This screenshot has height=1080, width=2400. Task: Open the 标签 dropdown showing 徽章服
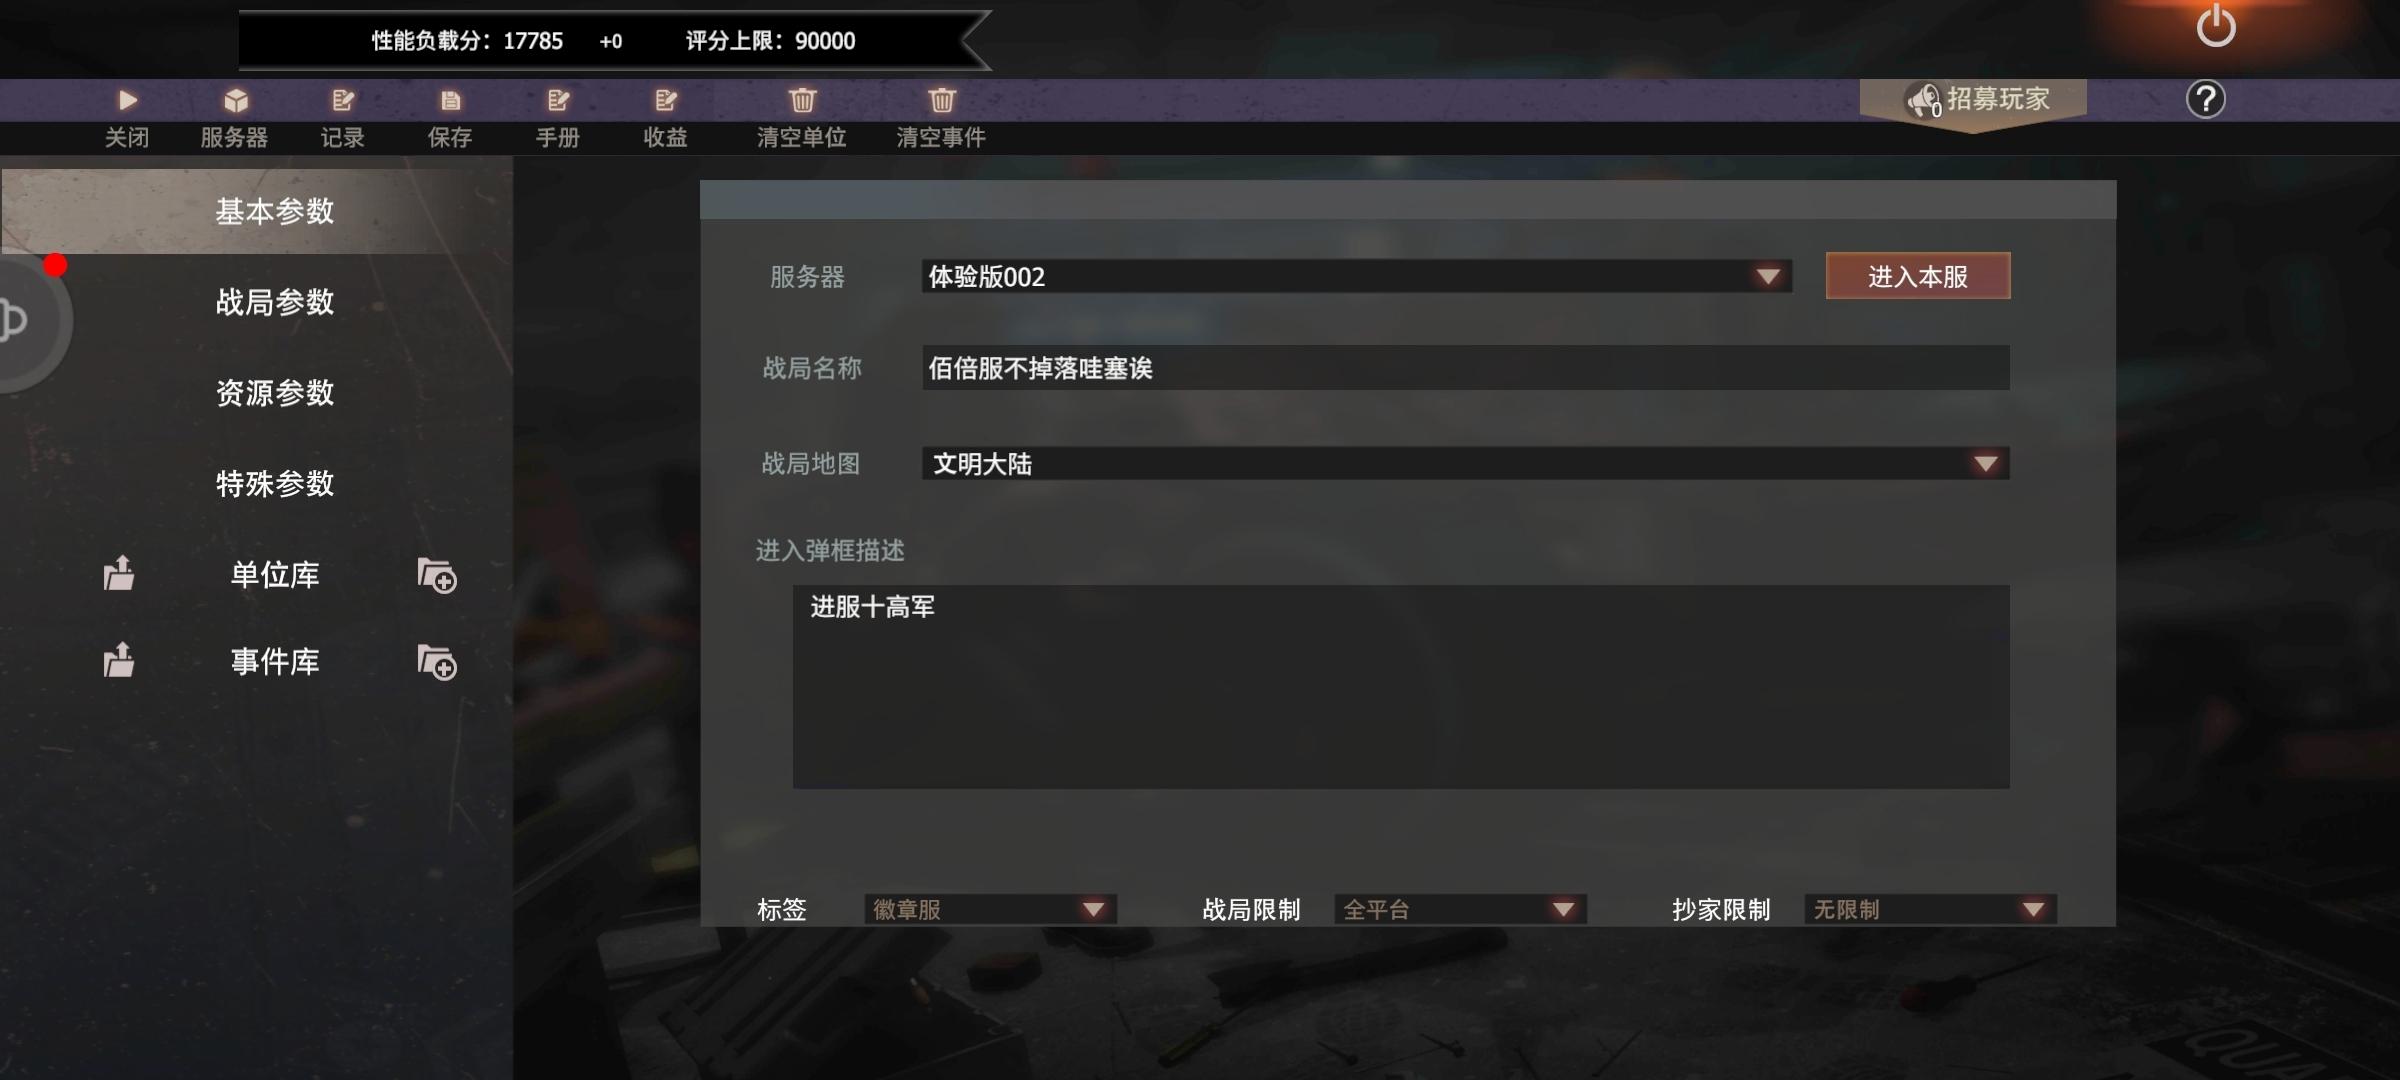990,909
